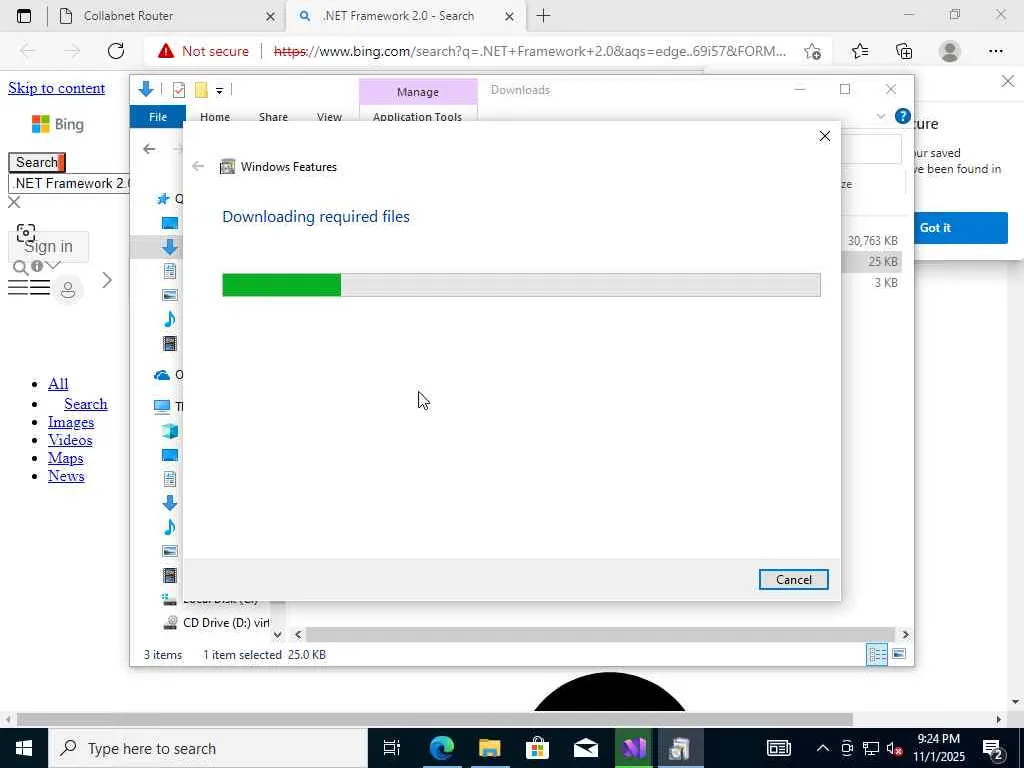This screenshot has width=1024, height=768.
Task: Close the Windows Features dialog
Action: (x=825, y=136)
